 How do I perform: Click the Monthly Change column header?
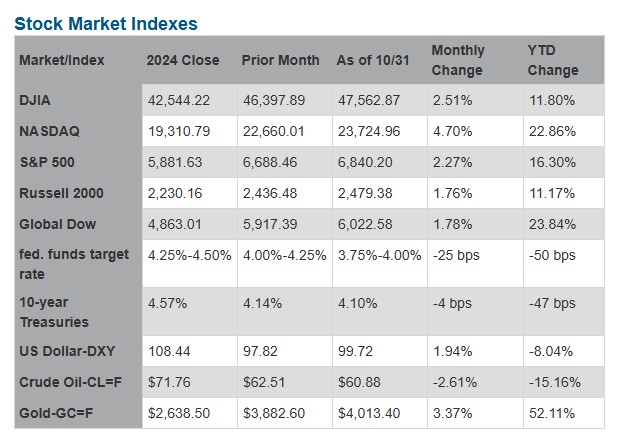458,60
